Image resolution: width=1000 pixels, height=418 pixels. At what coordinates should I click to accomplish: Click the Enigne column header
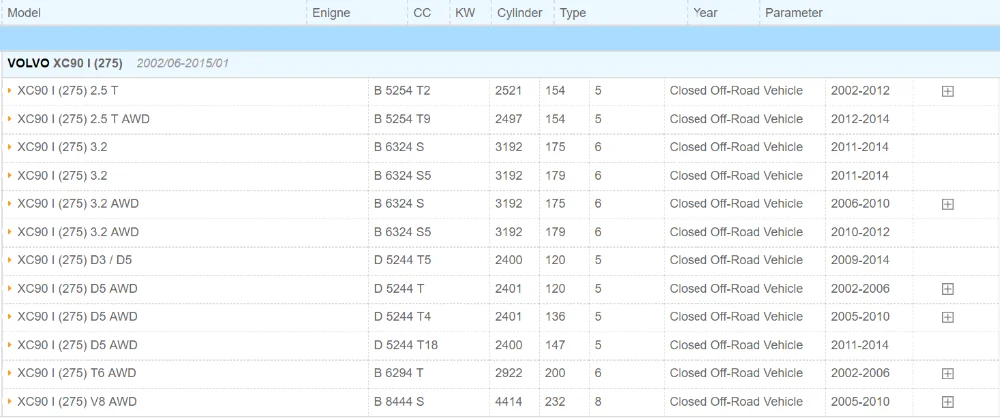[331, 13]
